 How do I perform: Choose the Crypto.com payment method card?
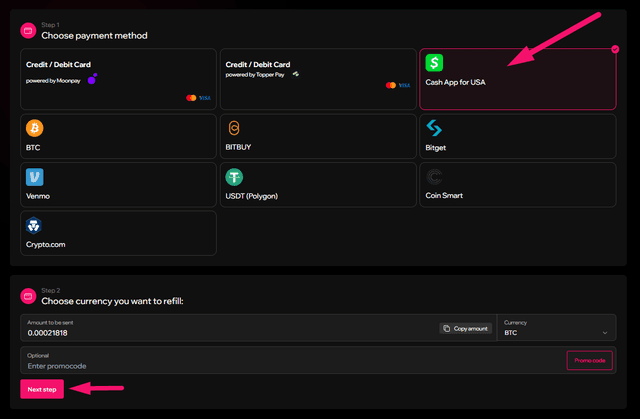(118, 233)
